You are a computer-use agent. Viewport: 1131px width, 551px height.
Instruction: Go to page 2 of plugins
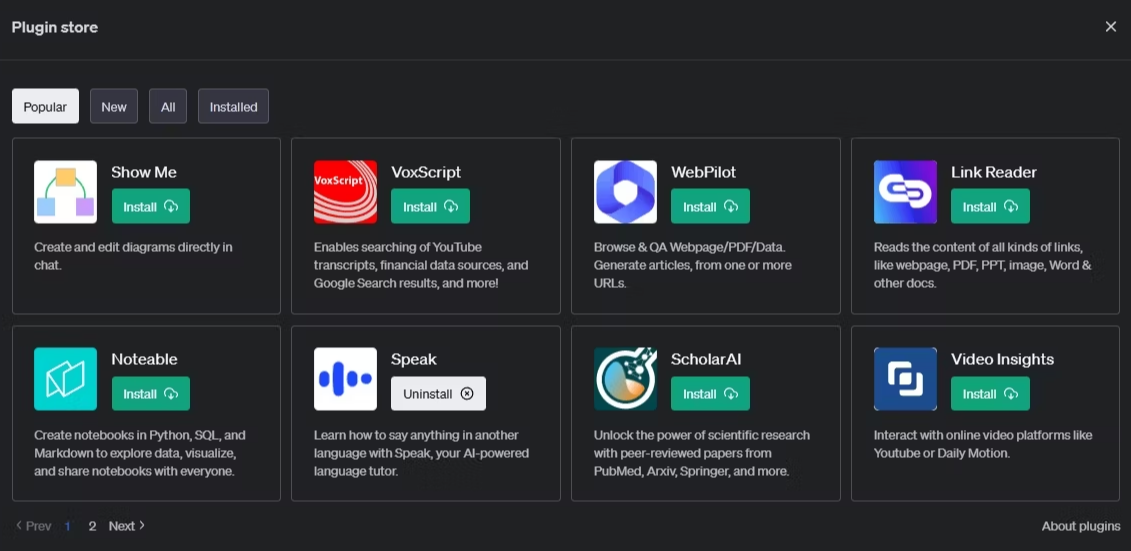[92, 526]
